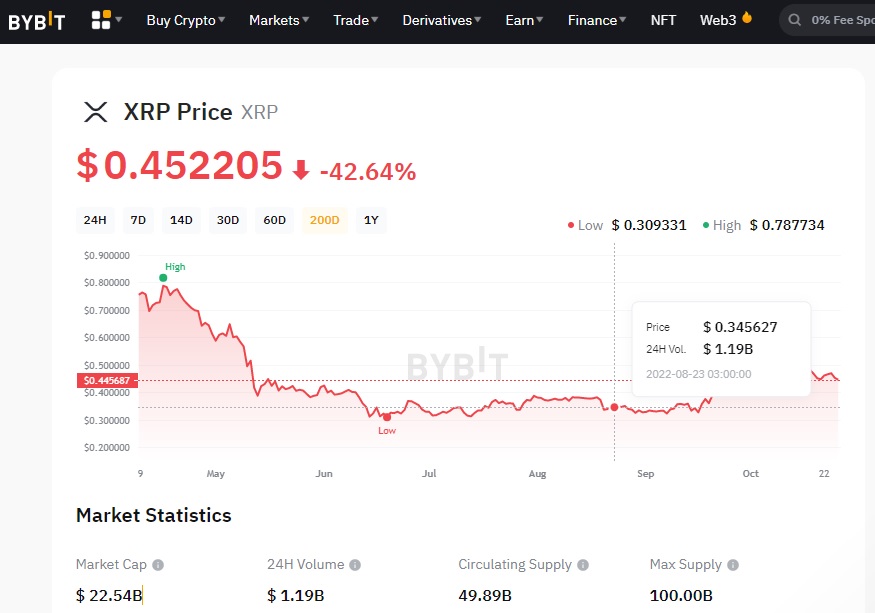
Task: Click the $0.900000 y-axis label
Action: (x=107, y=256)
